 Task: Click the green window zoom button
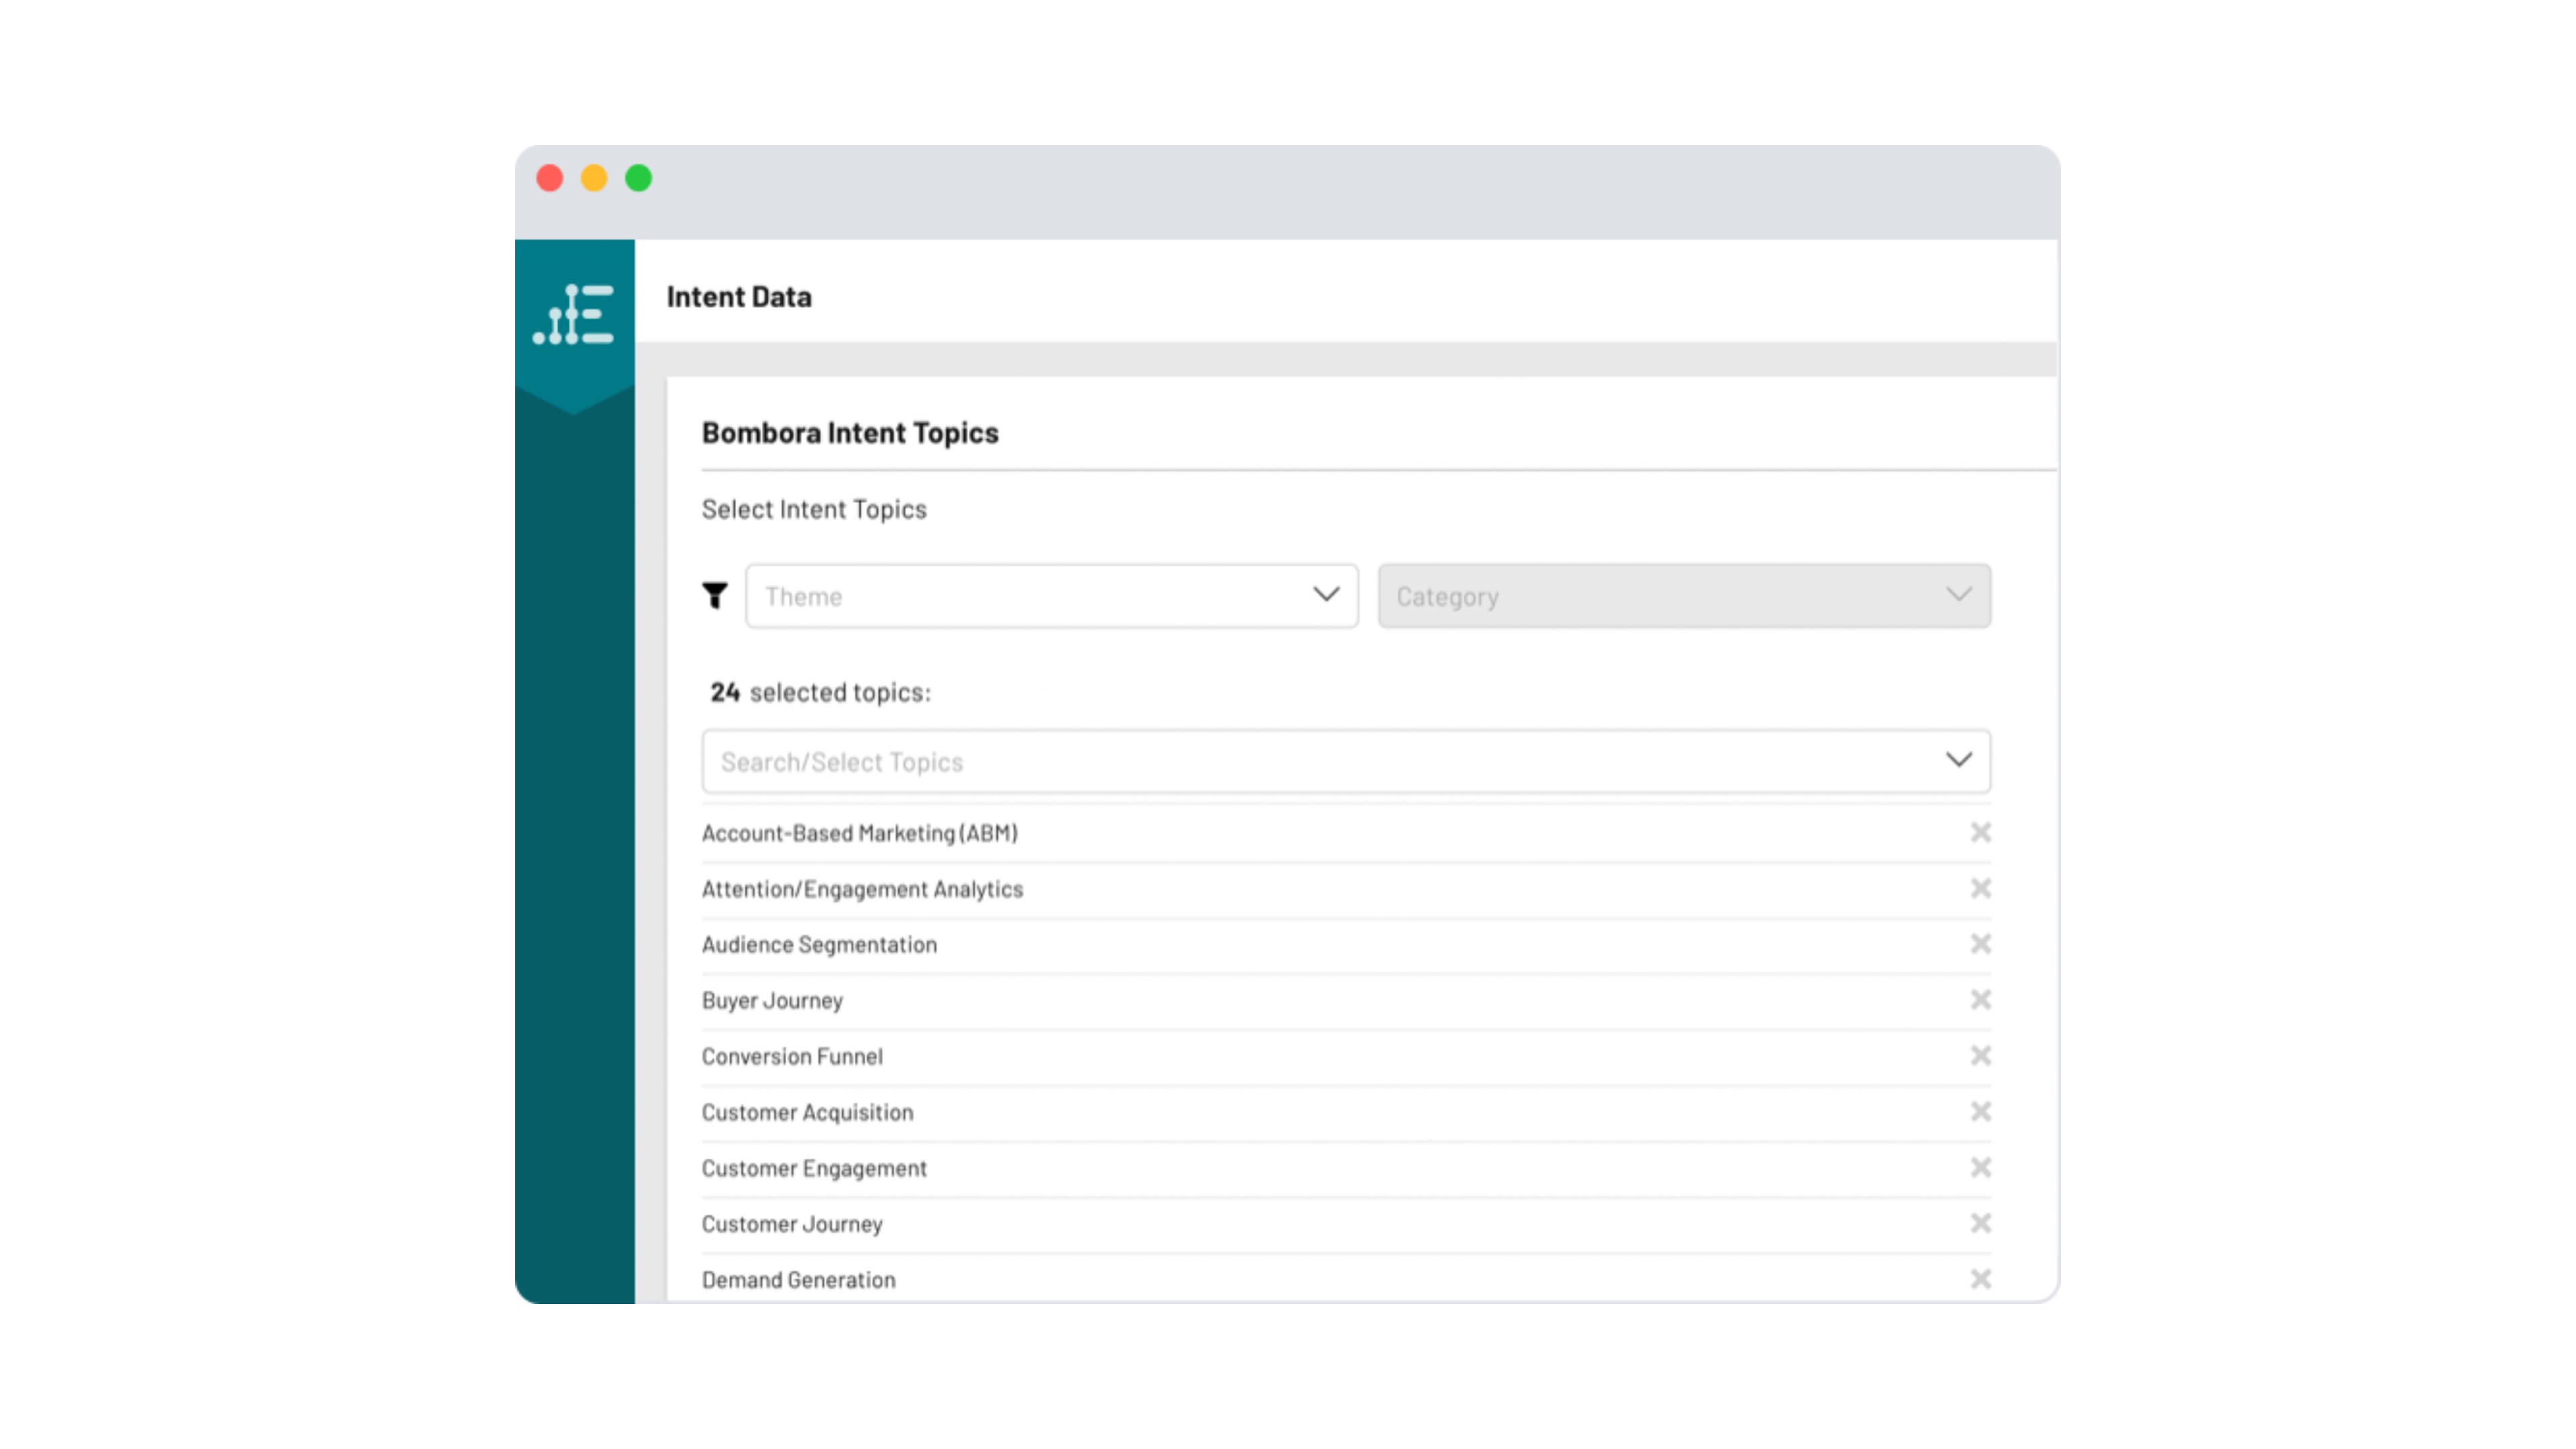click(638, 178)
